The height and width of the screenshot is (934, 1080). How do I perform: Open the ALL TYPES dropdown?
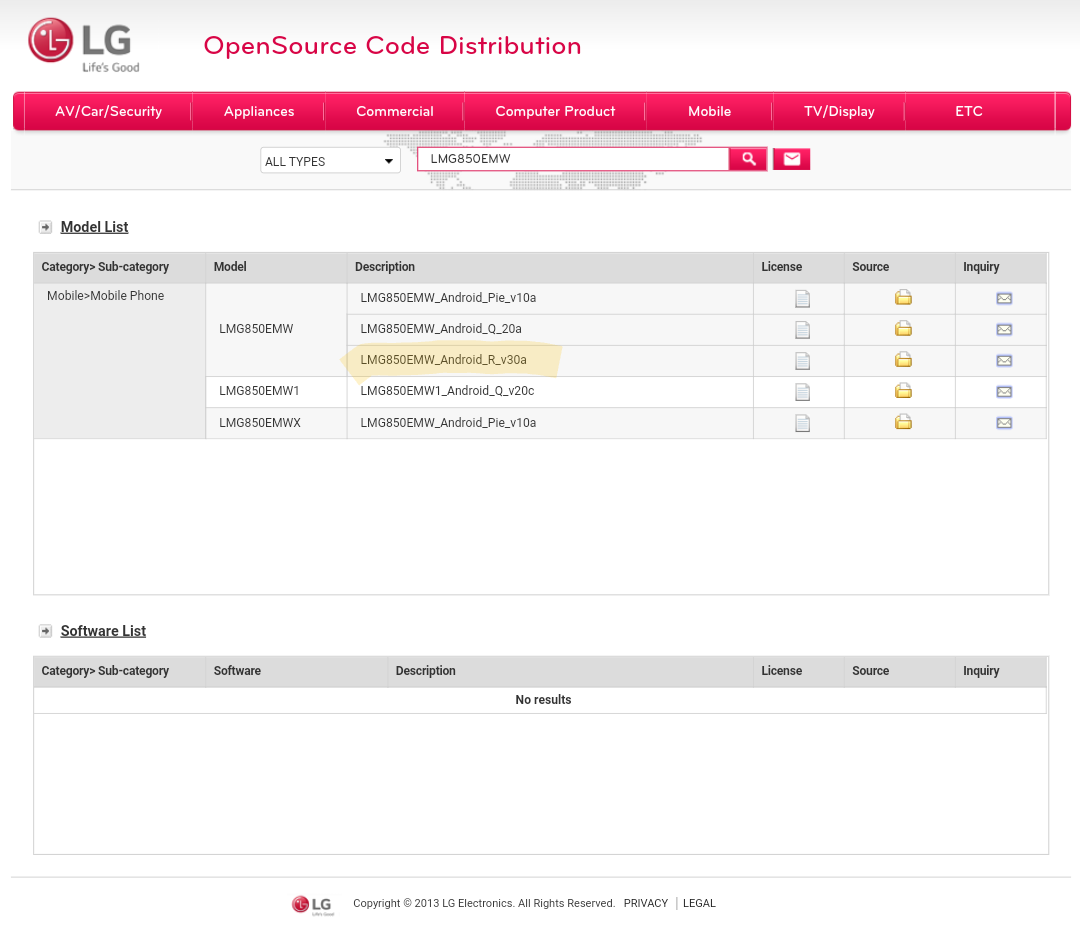pyautogui.click(x=330, y=161)
